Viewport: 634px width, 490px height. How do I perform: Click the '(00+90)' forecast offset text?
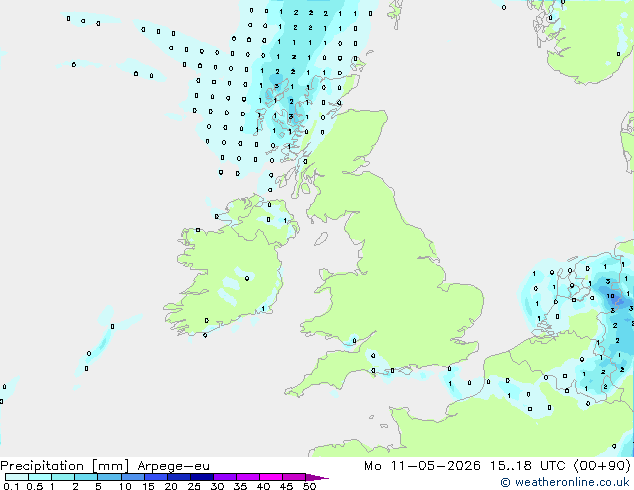tap(602, 466)
